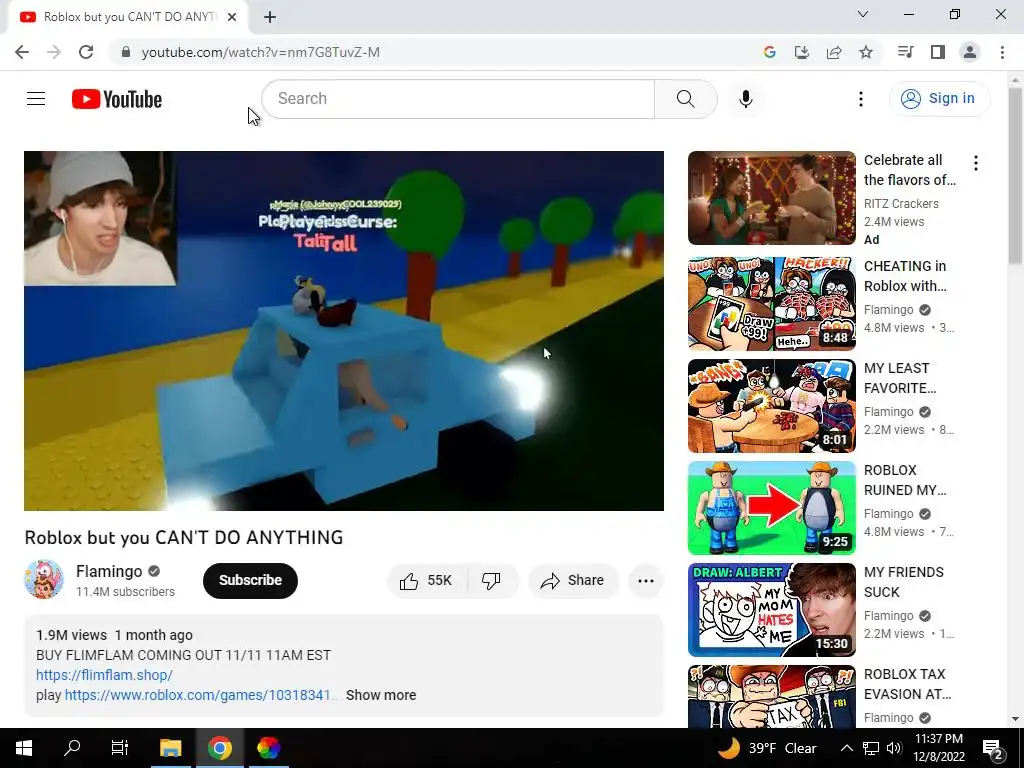Open Chrome three-dot menu
This screenshot has height=768, width=1024.
1002,52
